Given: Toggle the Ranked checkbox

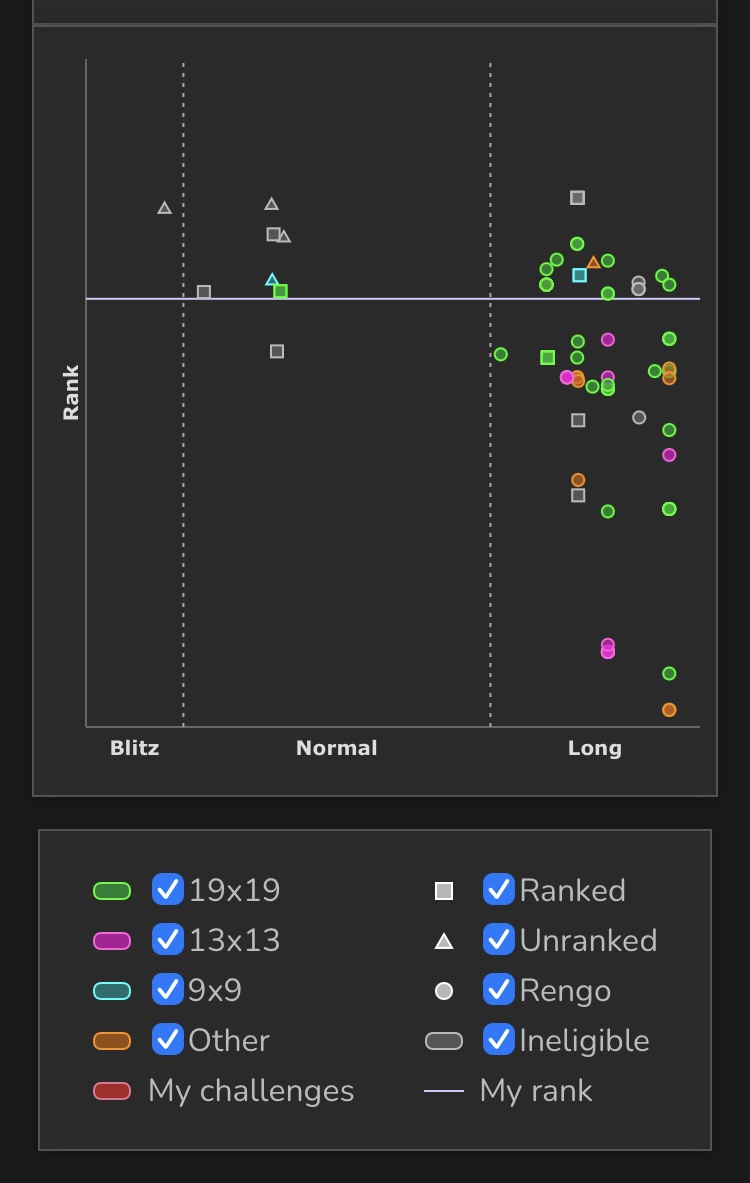Looking at the screenshot, I should (499, 890).
